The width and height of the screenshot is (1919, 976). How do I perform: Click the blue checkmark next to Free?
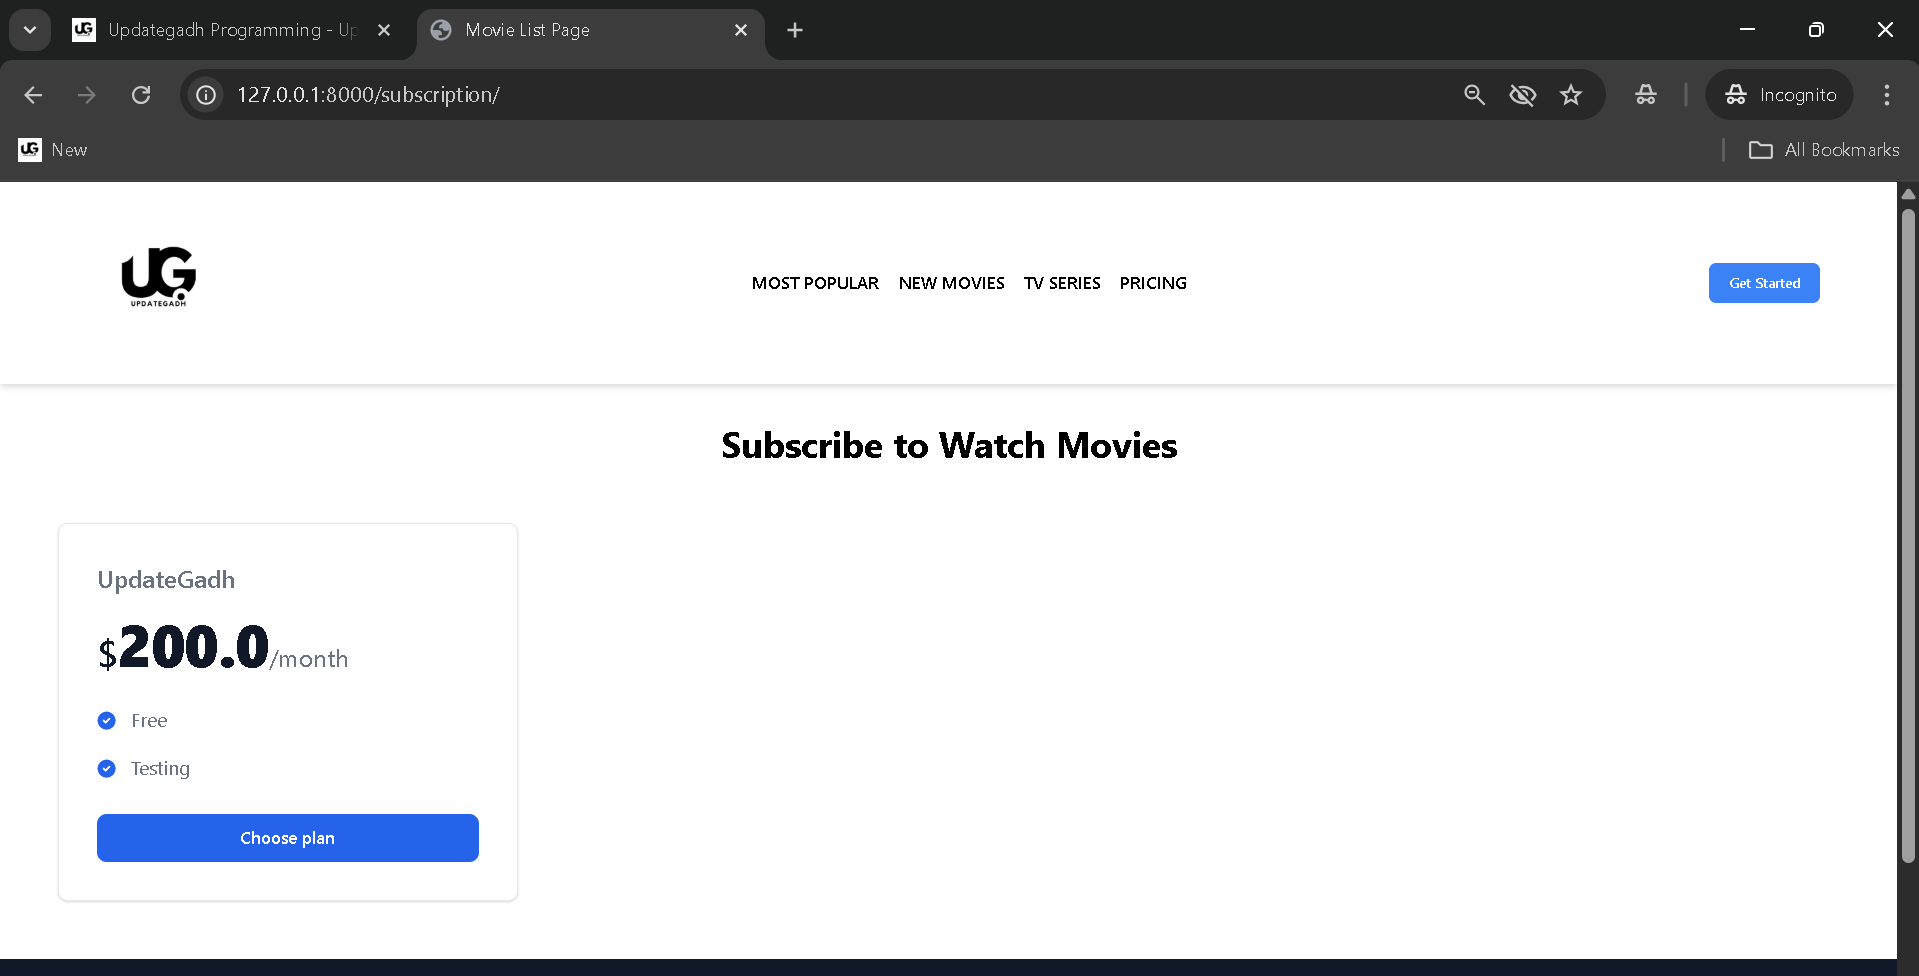click(107, 721)
